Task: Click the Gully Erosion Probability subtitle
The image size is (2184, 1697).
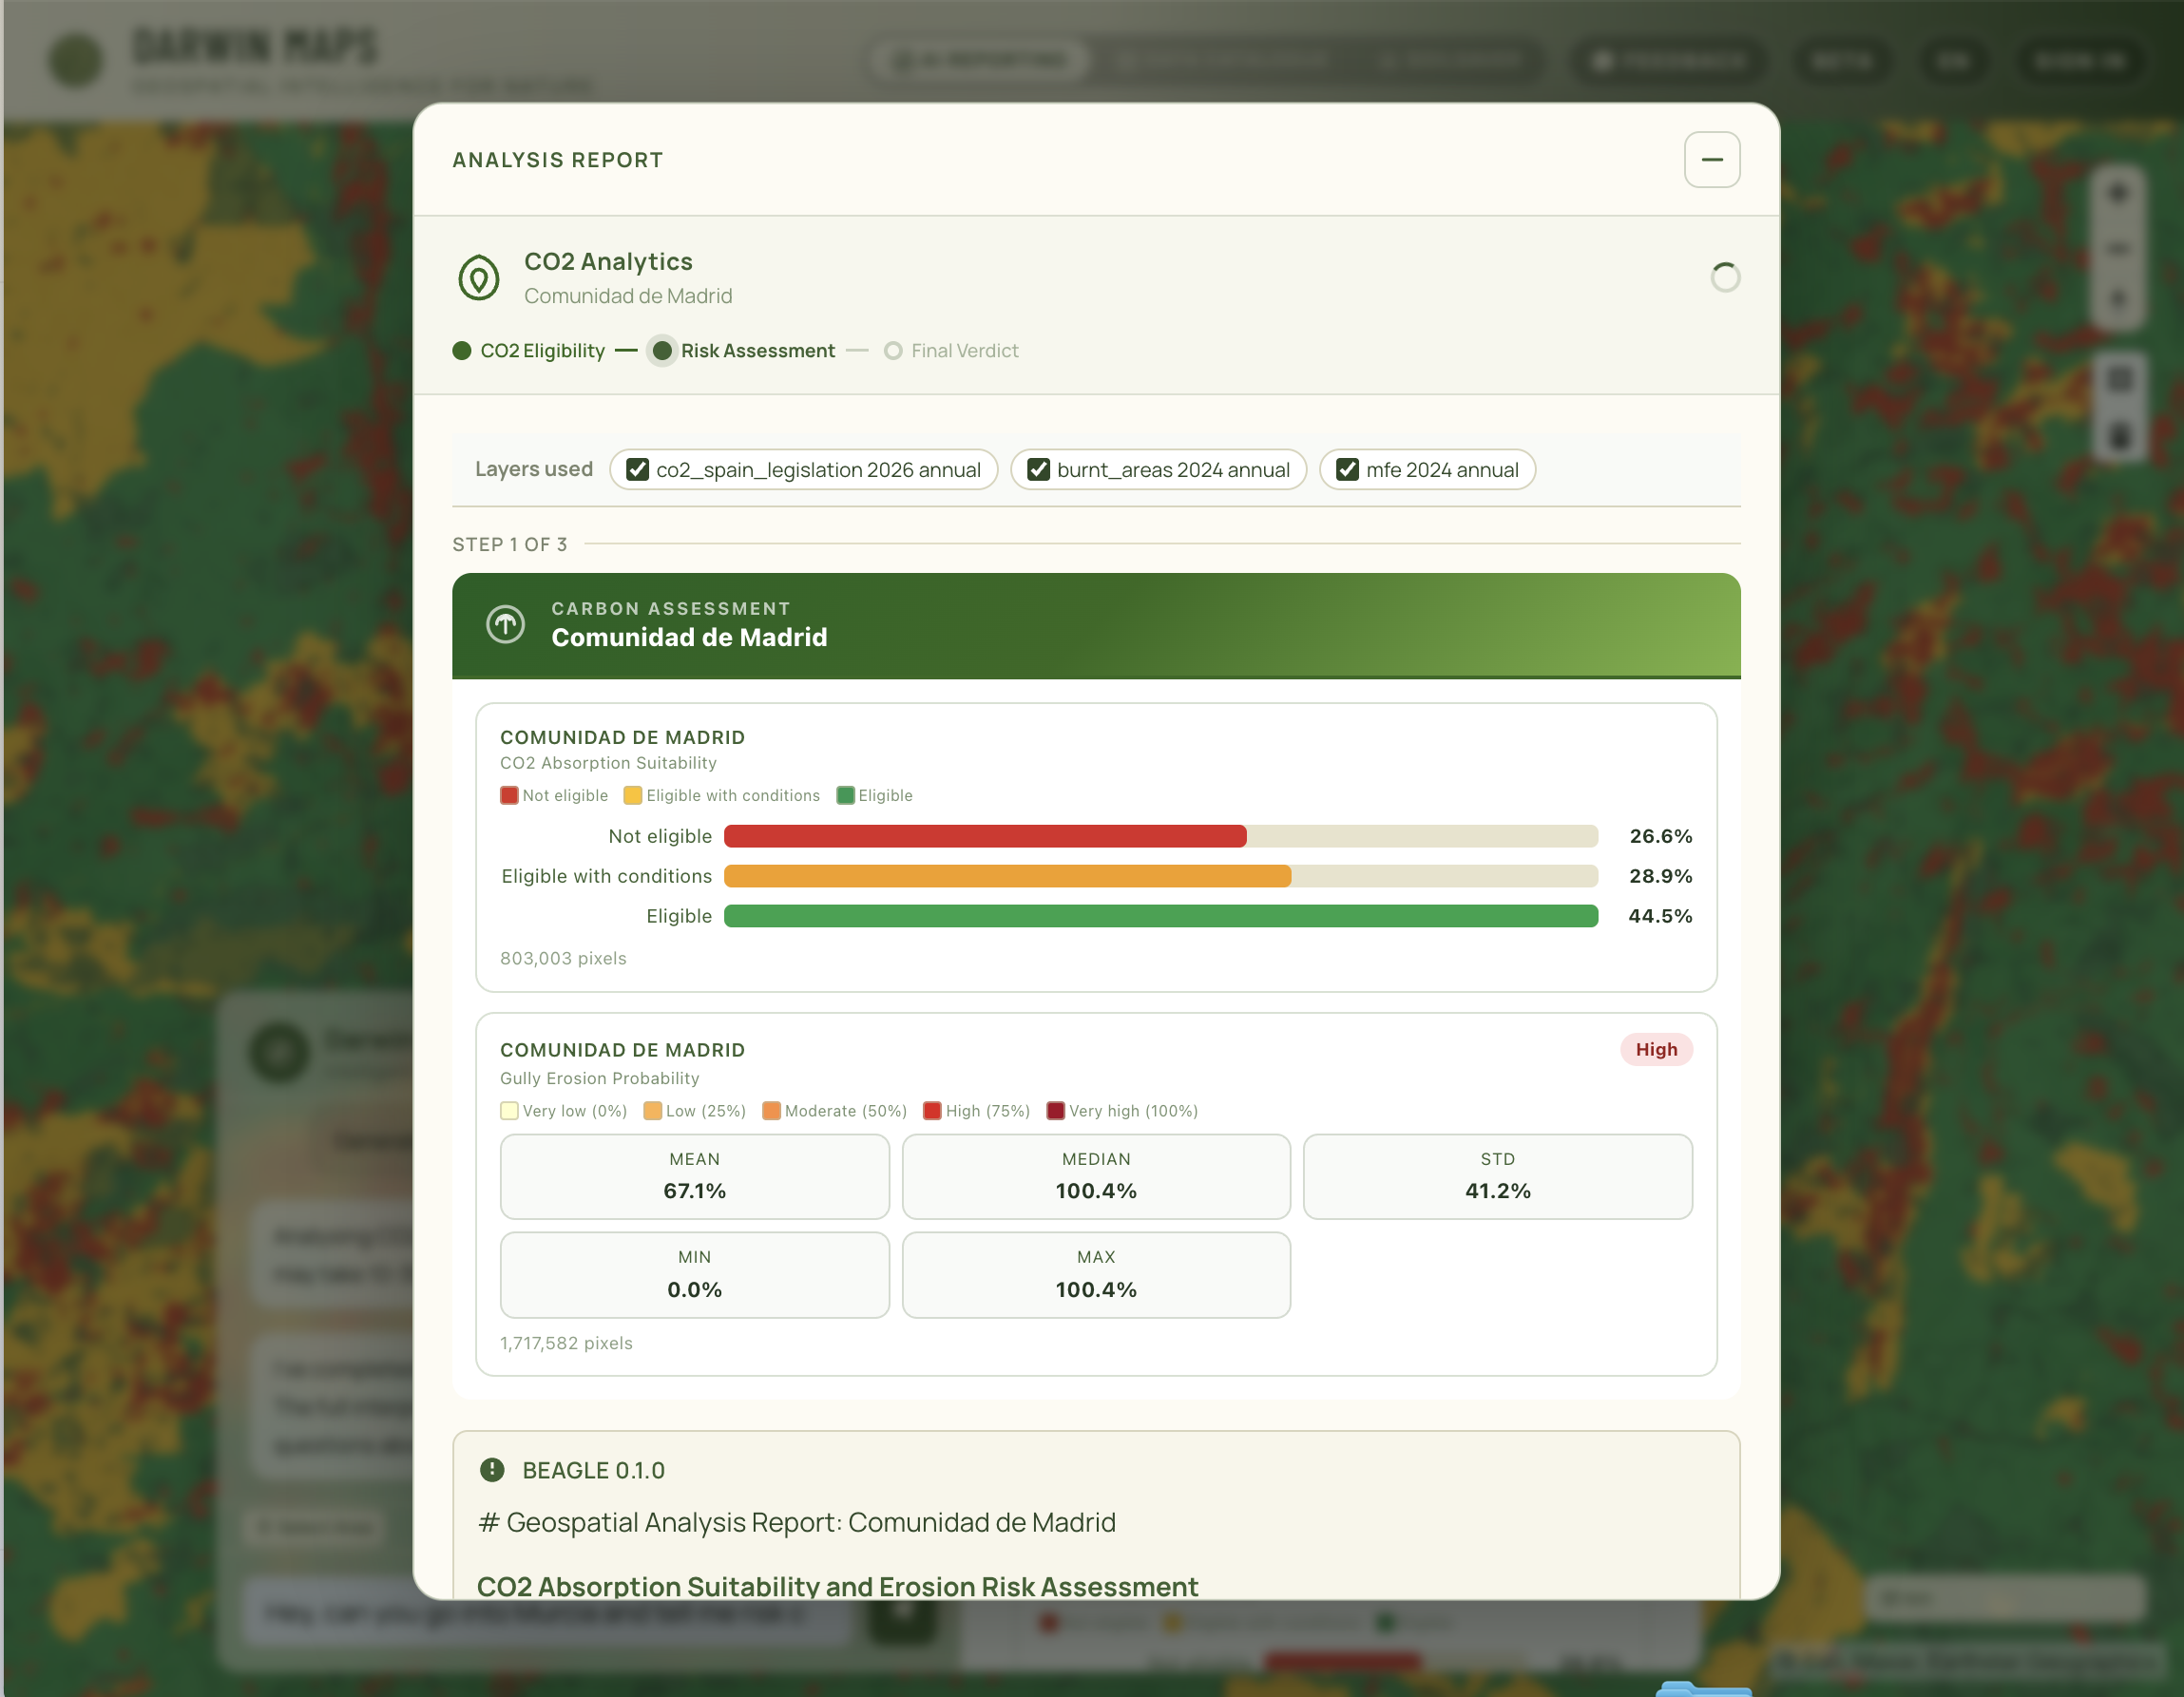Action: point(600,1079)
